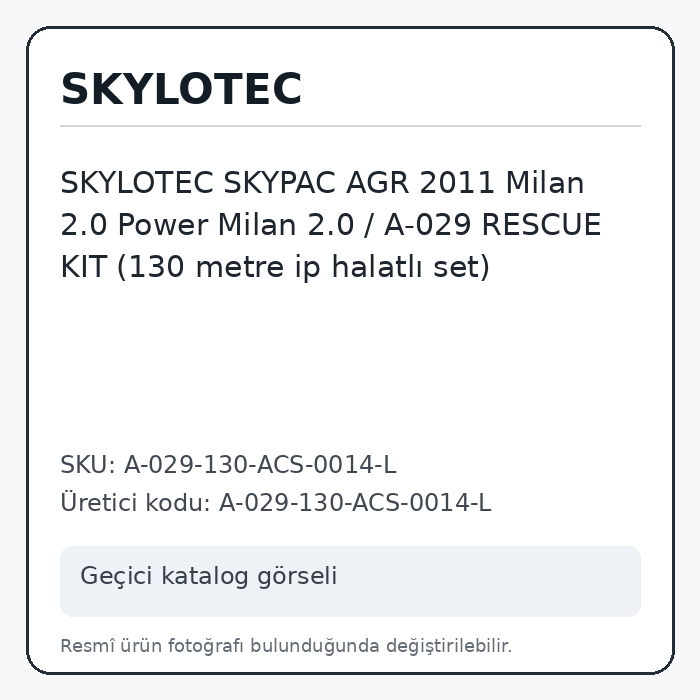Viewport: 700px width, 700px height.
Task: Select the SKU value A-029-130-ACS-0014-L
Action: [260, 465]
